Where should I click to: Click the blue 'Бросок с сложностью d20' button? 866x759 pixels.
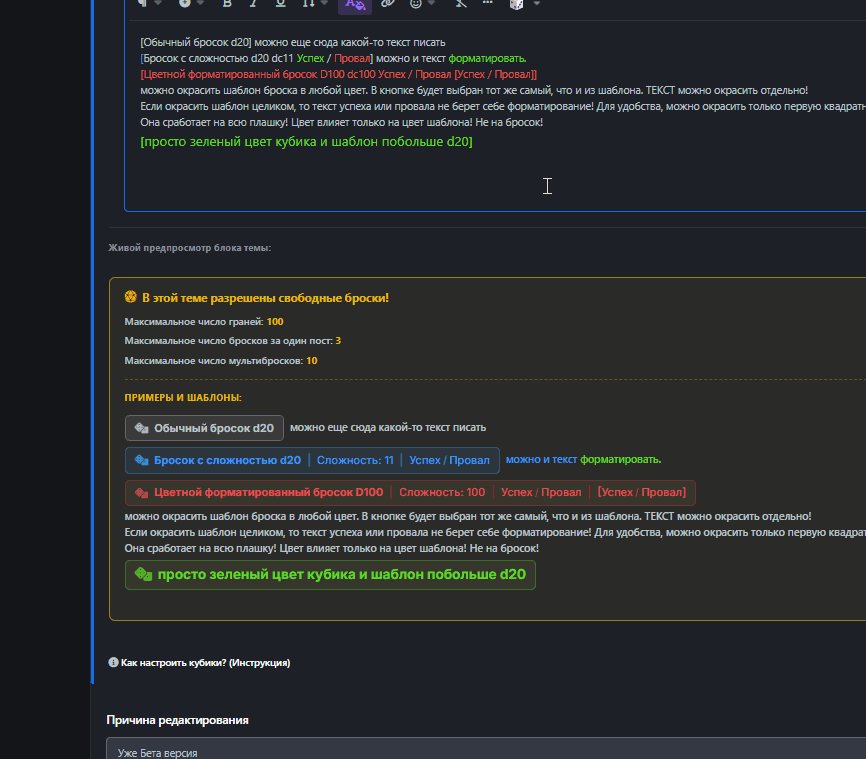(x=312, y=460)
